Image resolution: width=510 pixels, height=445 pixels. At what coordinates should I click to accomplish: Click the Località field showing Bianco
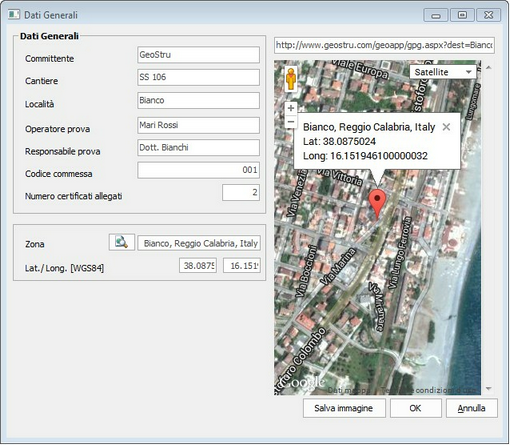[198, 100]
